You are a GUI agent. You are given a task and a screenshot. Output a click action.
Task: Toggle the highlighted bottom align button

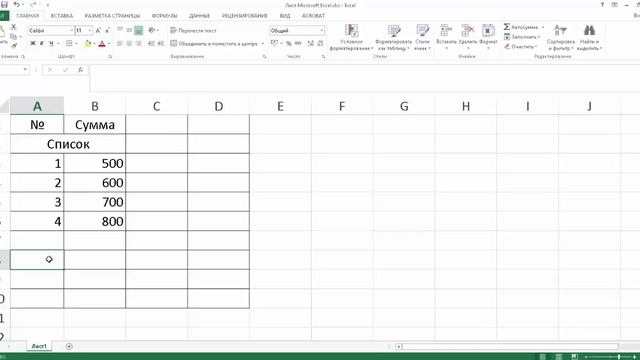point(139,30)
